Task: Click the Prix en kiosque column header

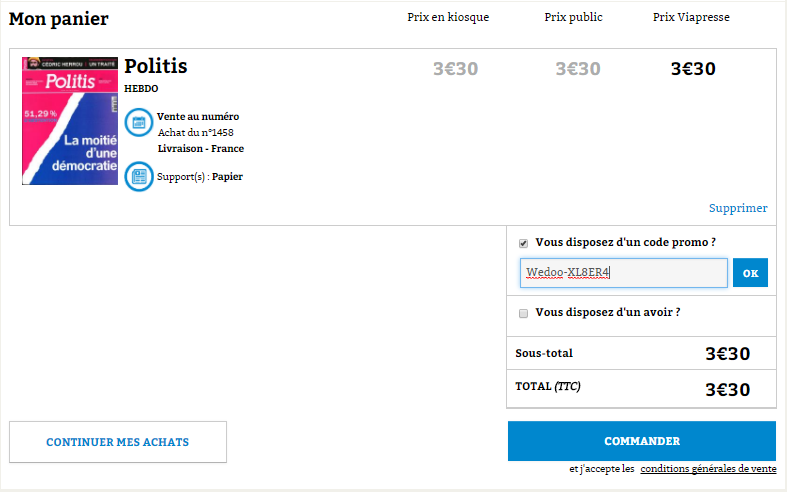Action: (x=448, y=17)
